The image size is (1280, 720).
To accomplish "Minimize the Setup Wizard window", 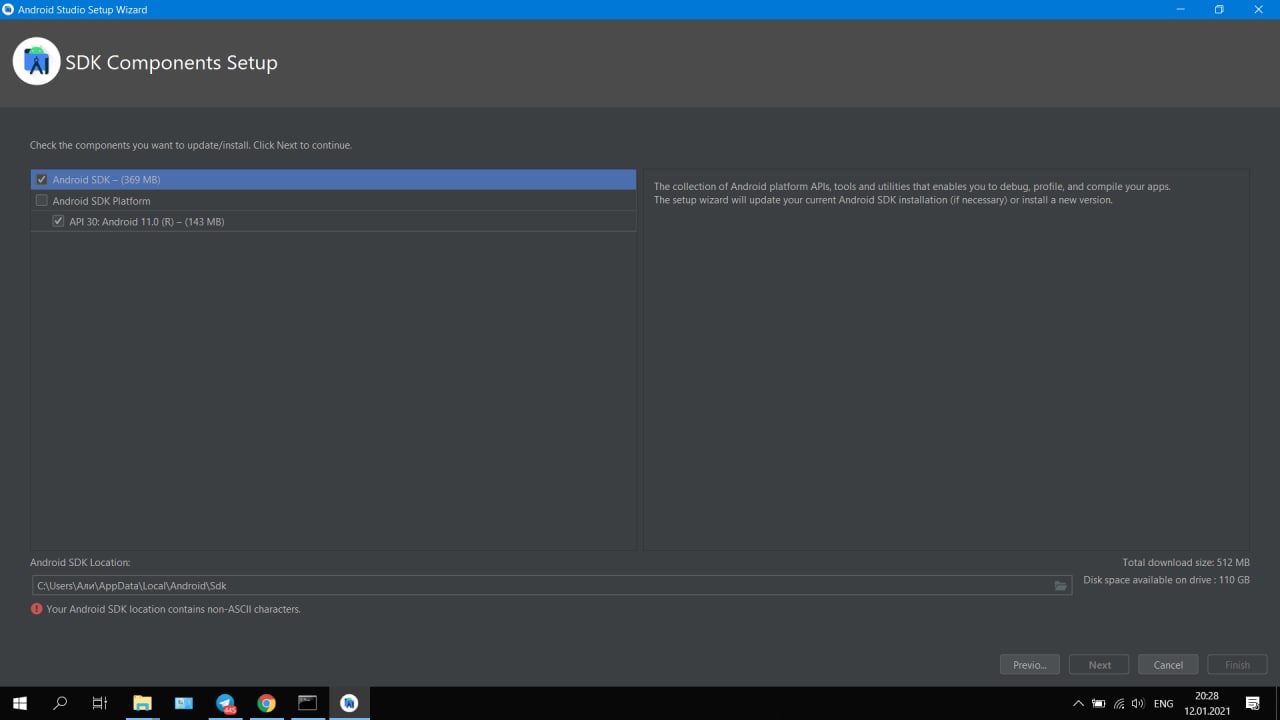I will click(x=1181, y=9).
